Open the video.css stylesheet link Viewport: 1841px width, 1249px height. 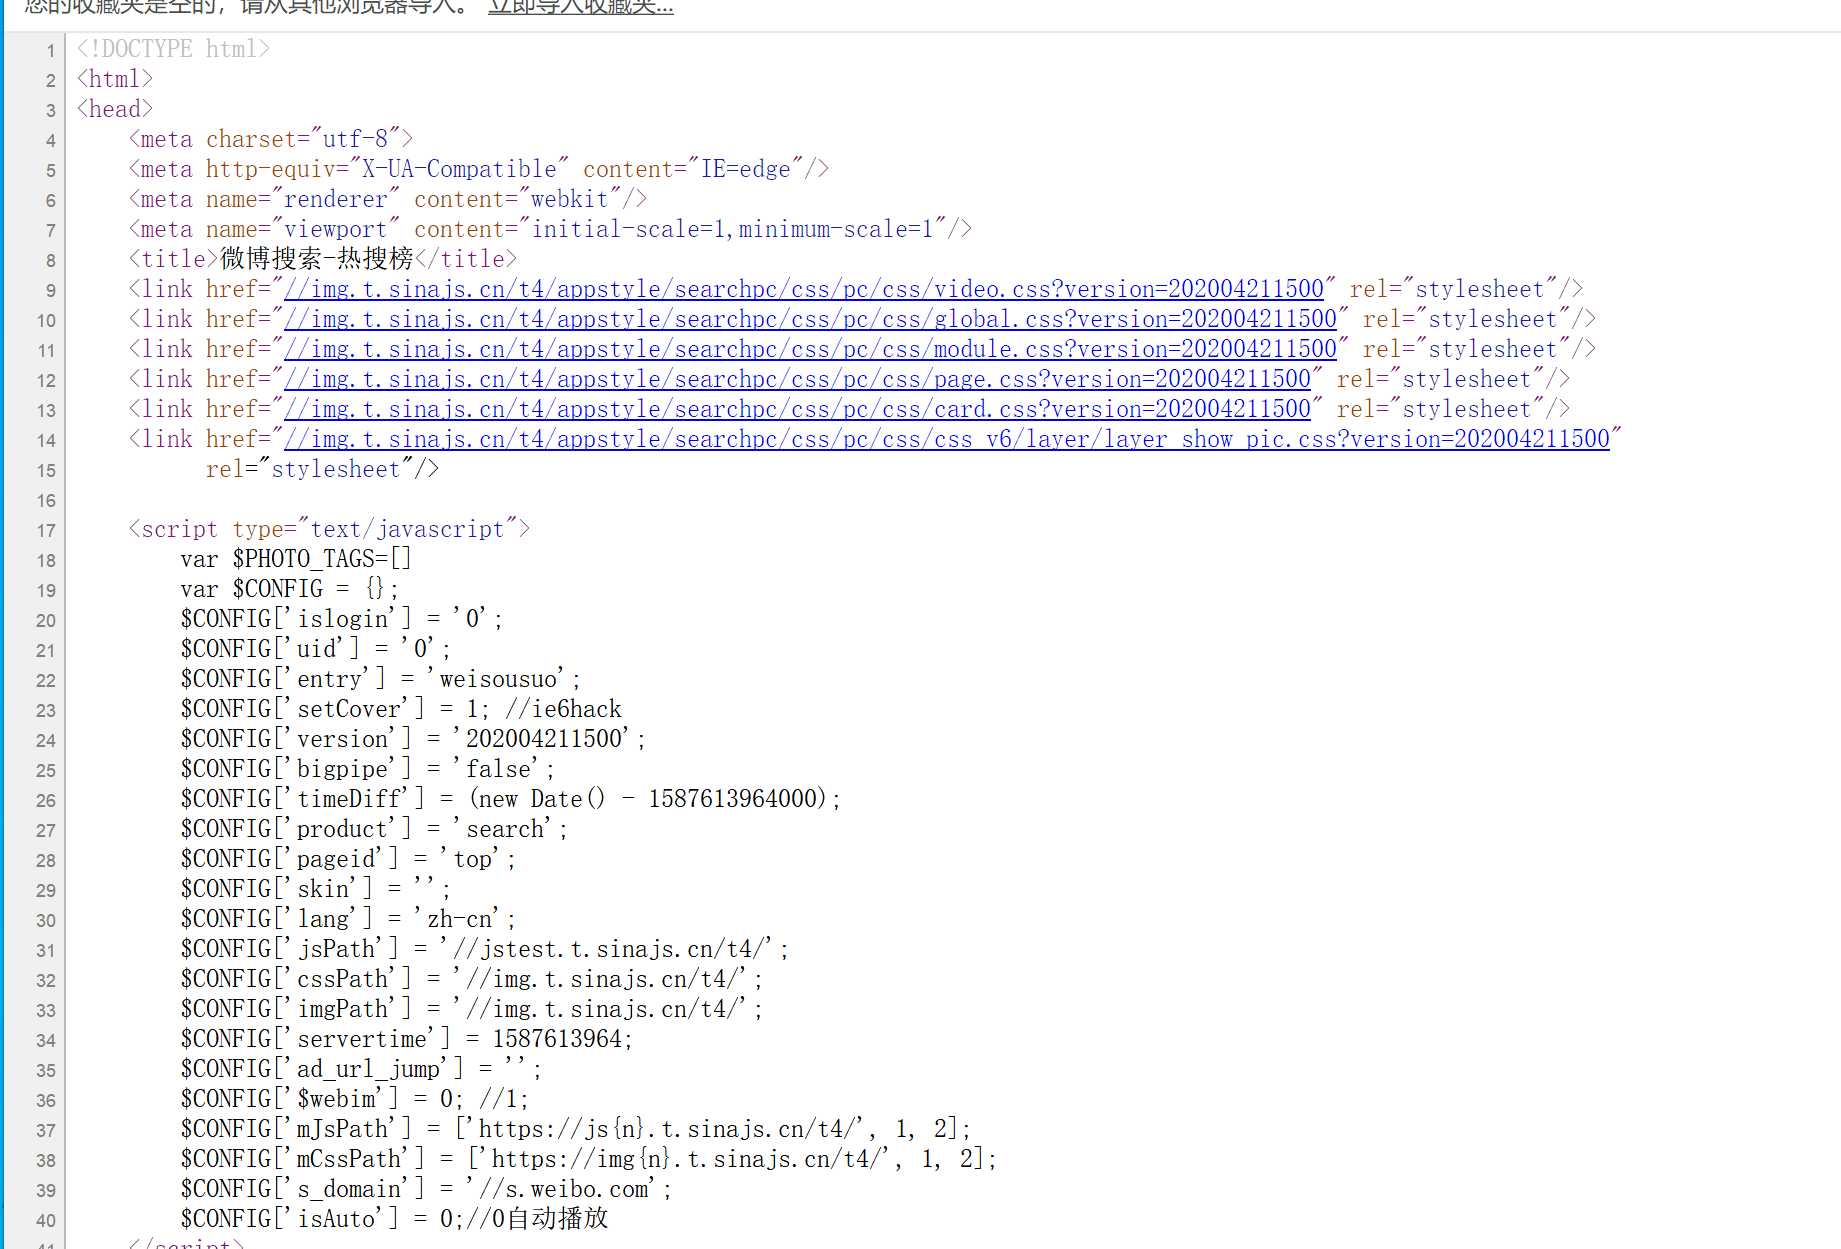804,289
